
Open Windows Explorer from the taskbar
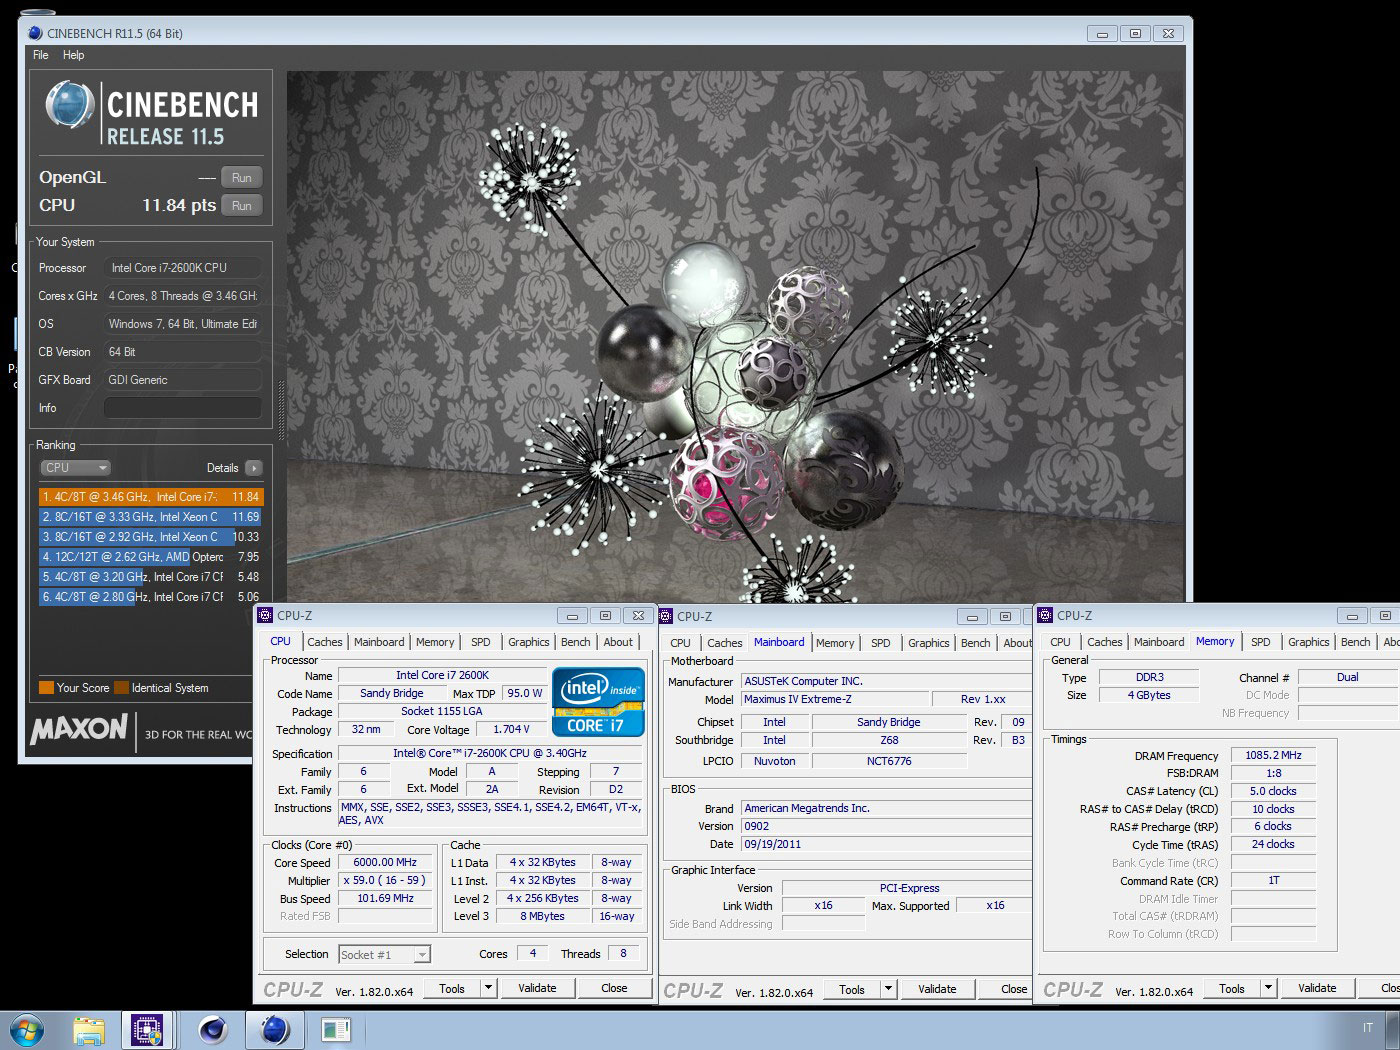(x=88, y=1029)
